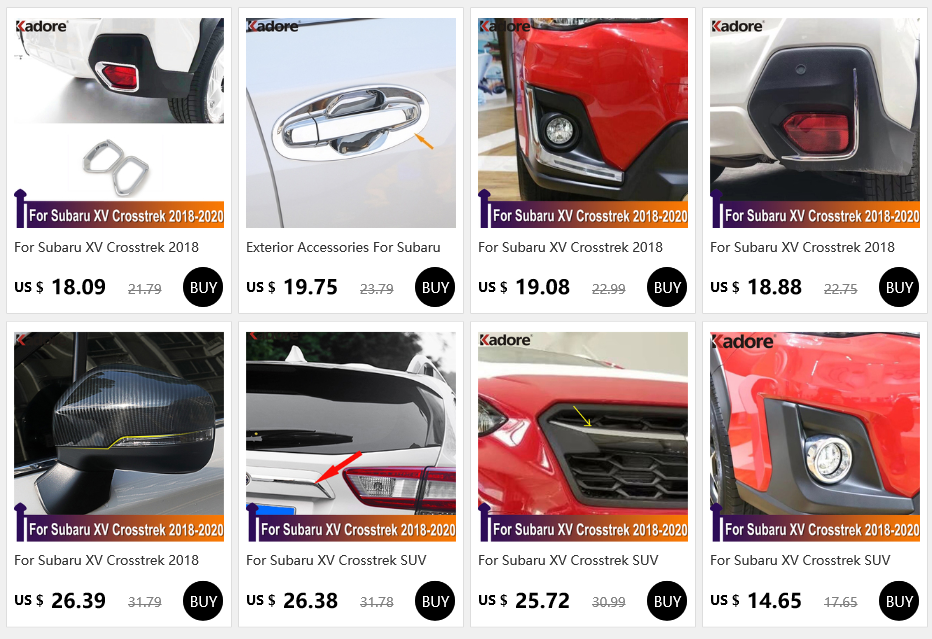Open title link above the $25.72 price
The width and height of the screenshot is (932, 639).
568,561
